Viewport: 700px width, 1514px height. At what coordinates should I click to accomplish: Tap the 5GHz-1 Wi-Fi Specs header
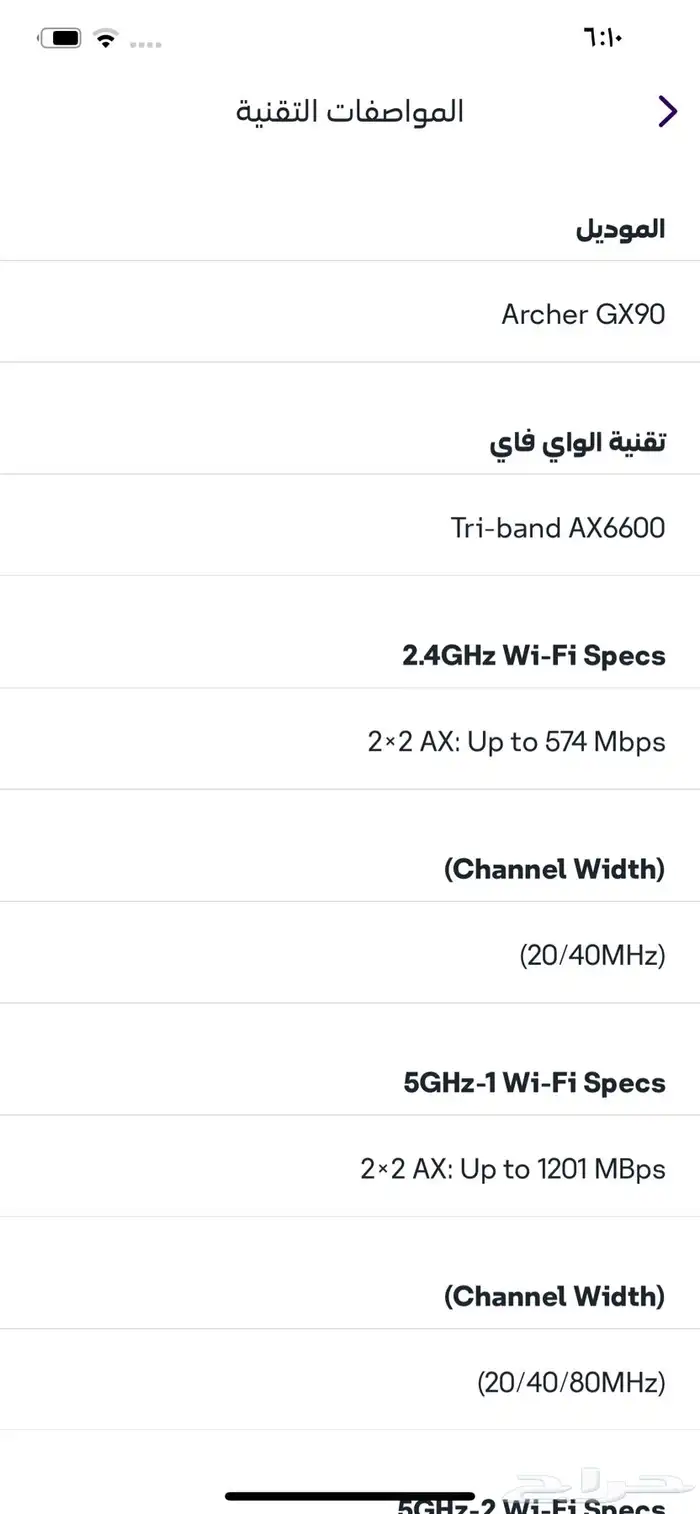[x=534, y=1082]
